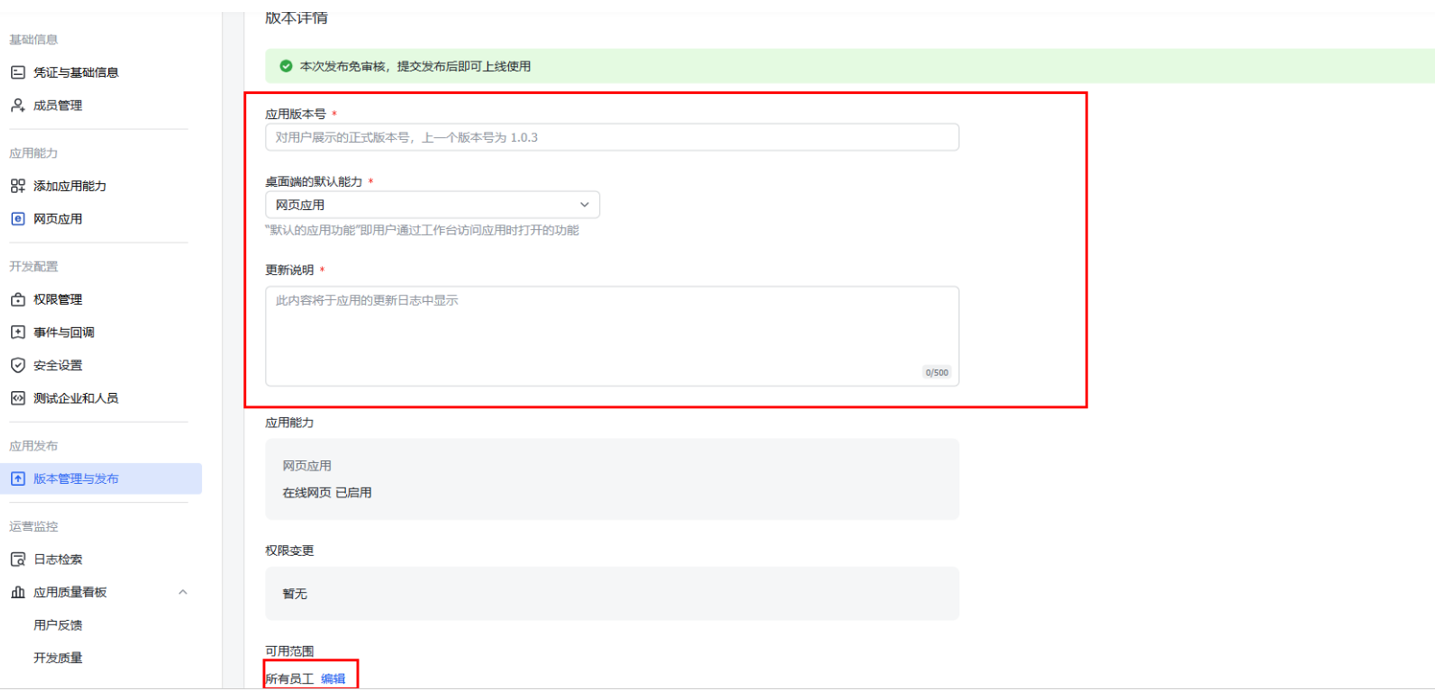This screenshot has height=693, width=1438.
Task: Click into the 更新说明 text area
Action: tap(611, 336)
